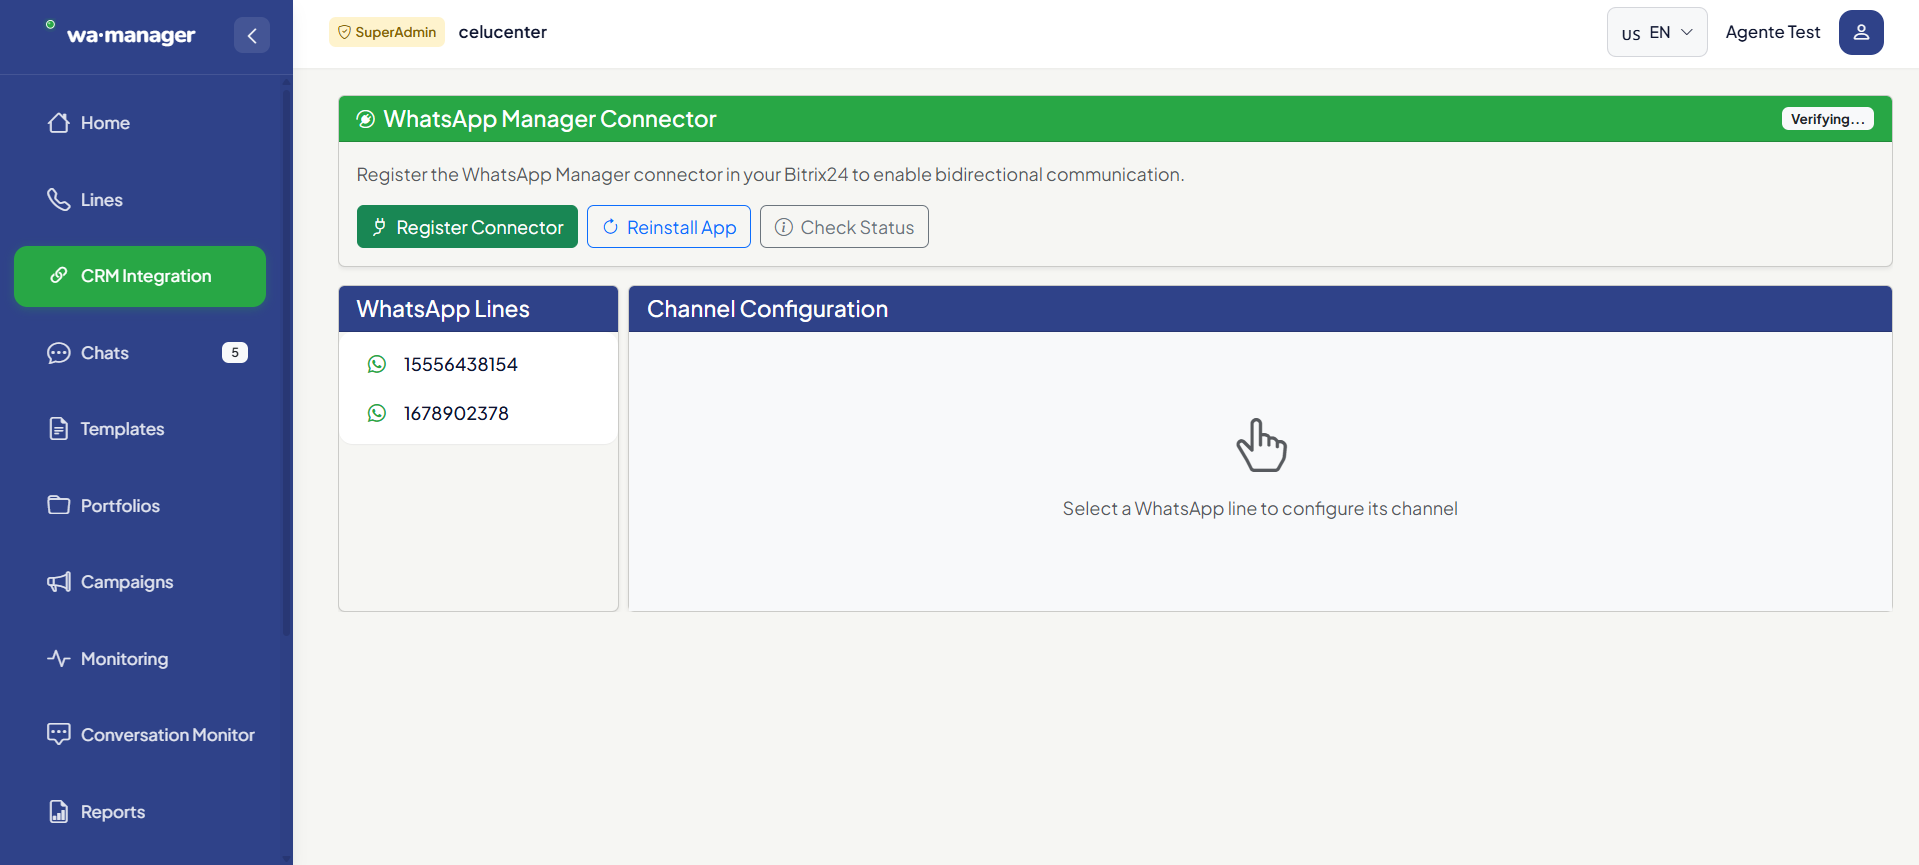This screenshot has height=865, width=1919.
Task: Click the connector registration description text
Action: [x=770, y=175]
